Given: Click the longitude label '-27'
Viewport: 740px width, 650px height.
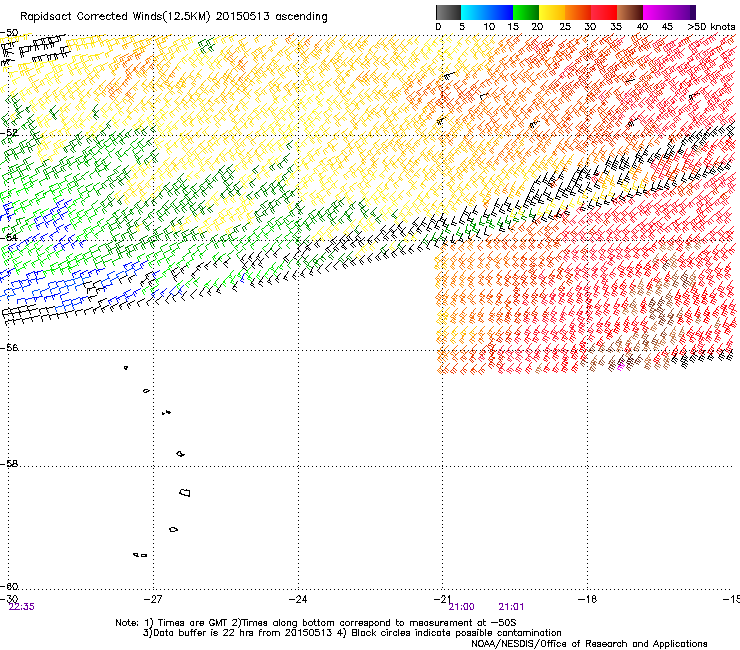Looking at the screenshot, I should coord(153,599).
